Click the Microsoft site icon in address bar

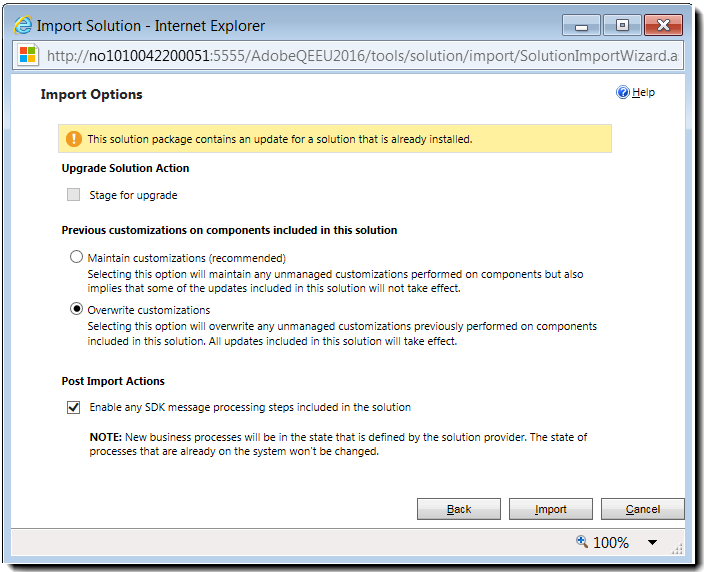pos(28,55)
